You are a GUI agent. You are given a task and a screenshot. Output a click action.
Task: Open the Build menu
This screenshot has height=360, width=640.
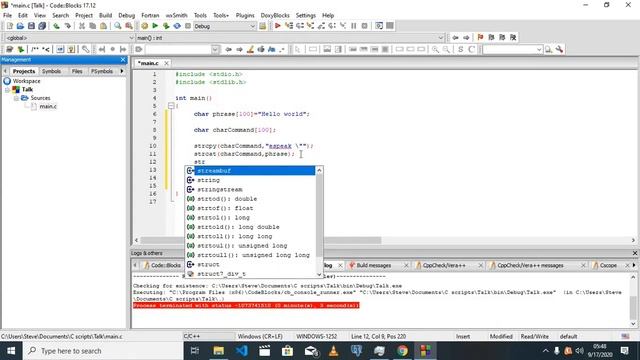105,16
